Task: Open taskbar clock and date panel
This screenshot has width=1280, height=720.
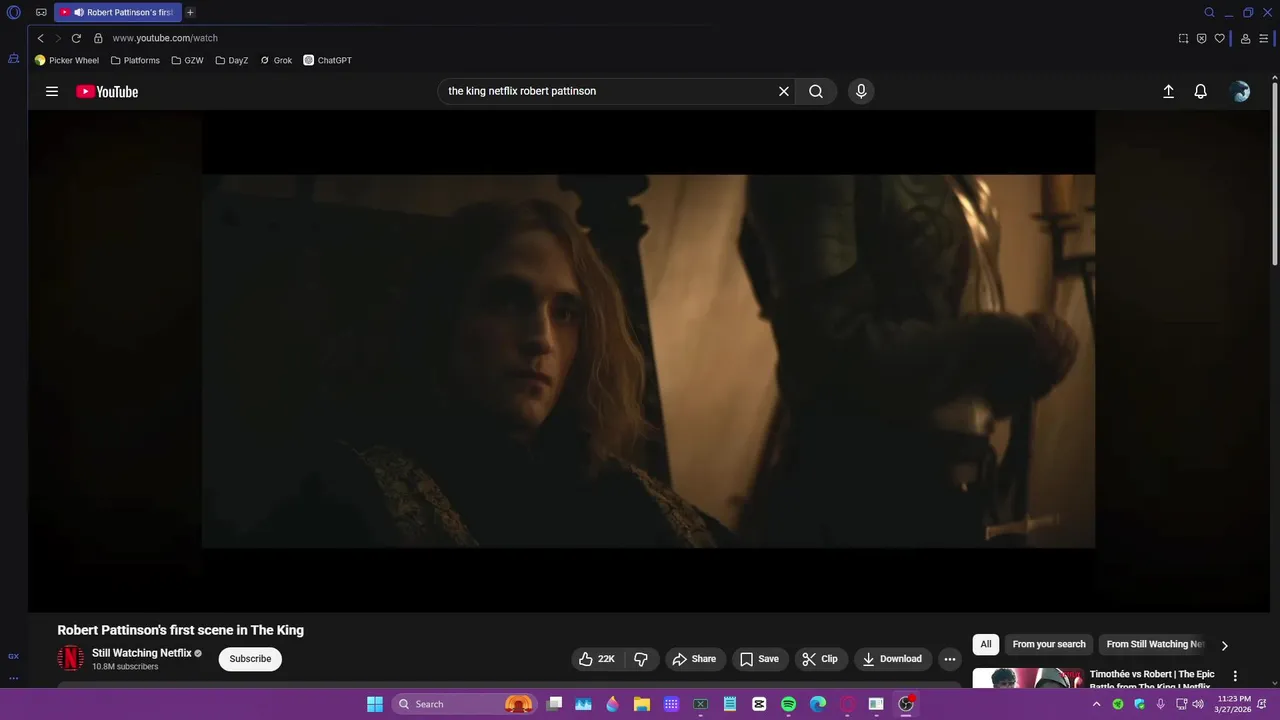Action: point(1234,704)
